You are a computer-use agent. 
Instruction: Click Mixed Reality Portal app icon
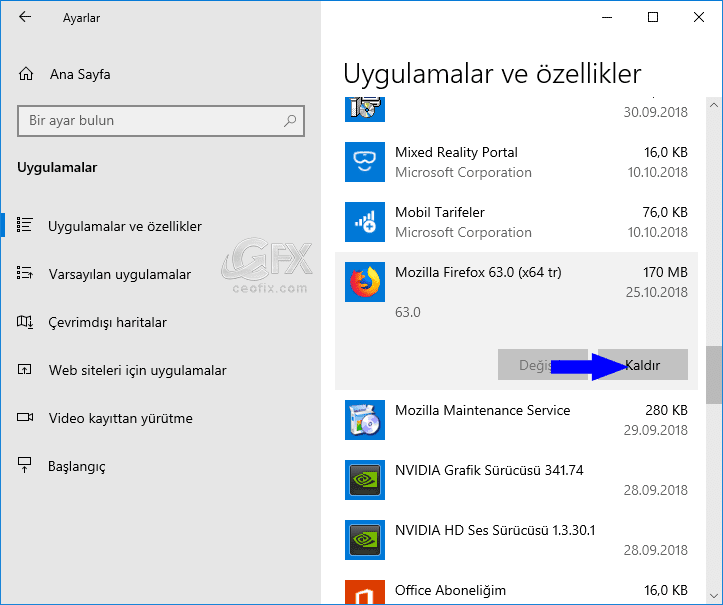[365, 162]
